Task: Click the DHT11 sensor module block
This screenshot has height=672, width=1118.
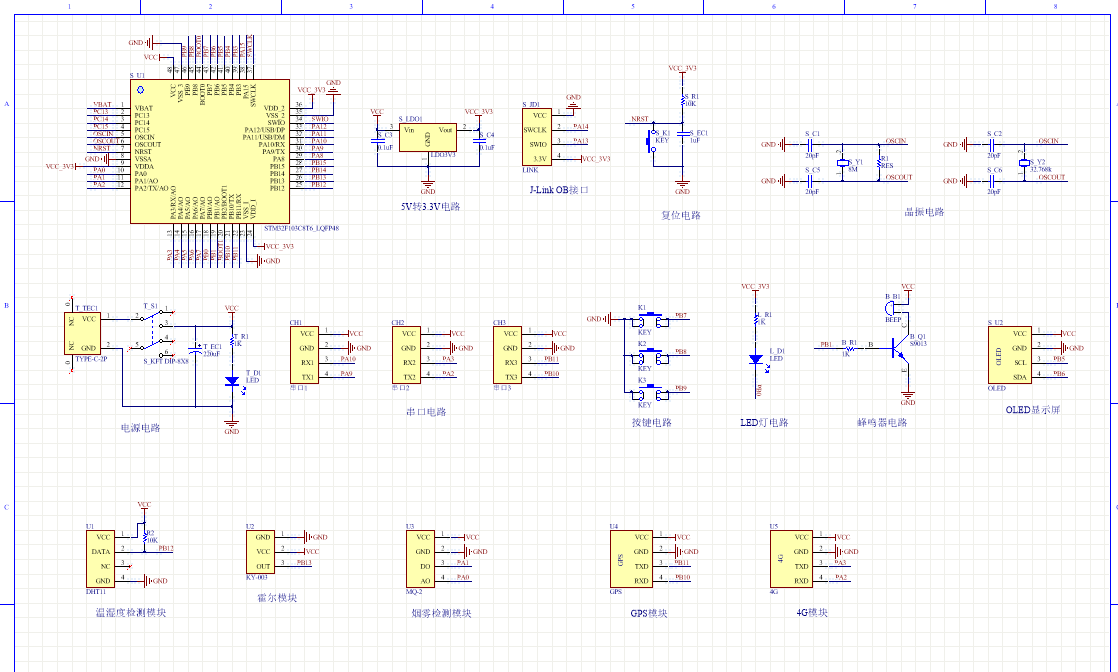Action: click(100, 559)
